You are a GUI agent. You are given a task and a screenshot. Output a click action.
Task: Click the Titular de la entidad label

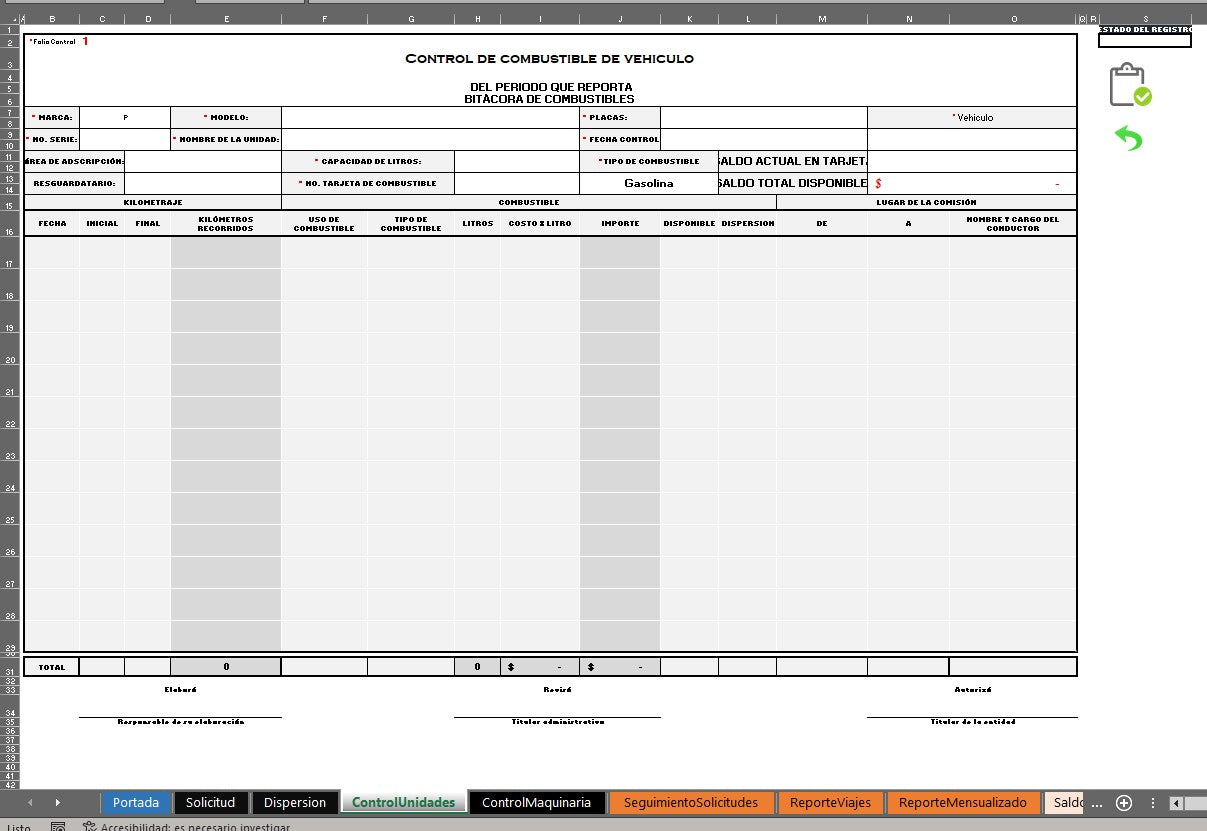tap(972, 722)
